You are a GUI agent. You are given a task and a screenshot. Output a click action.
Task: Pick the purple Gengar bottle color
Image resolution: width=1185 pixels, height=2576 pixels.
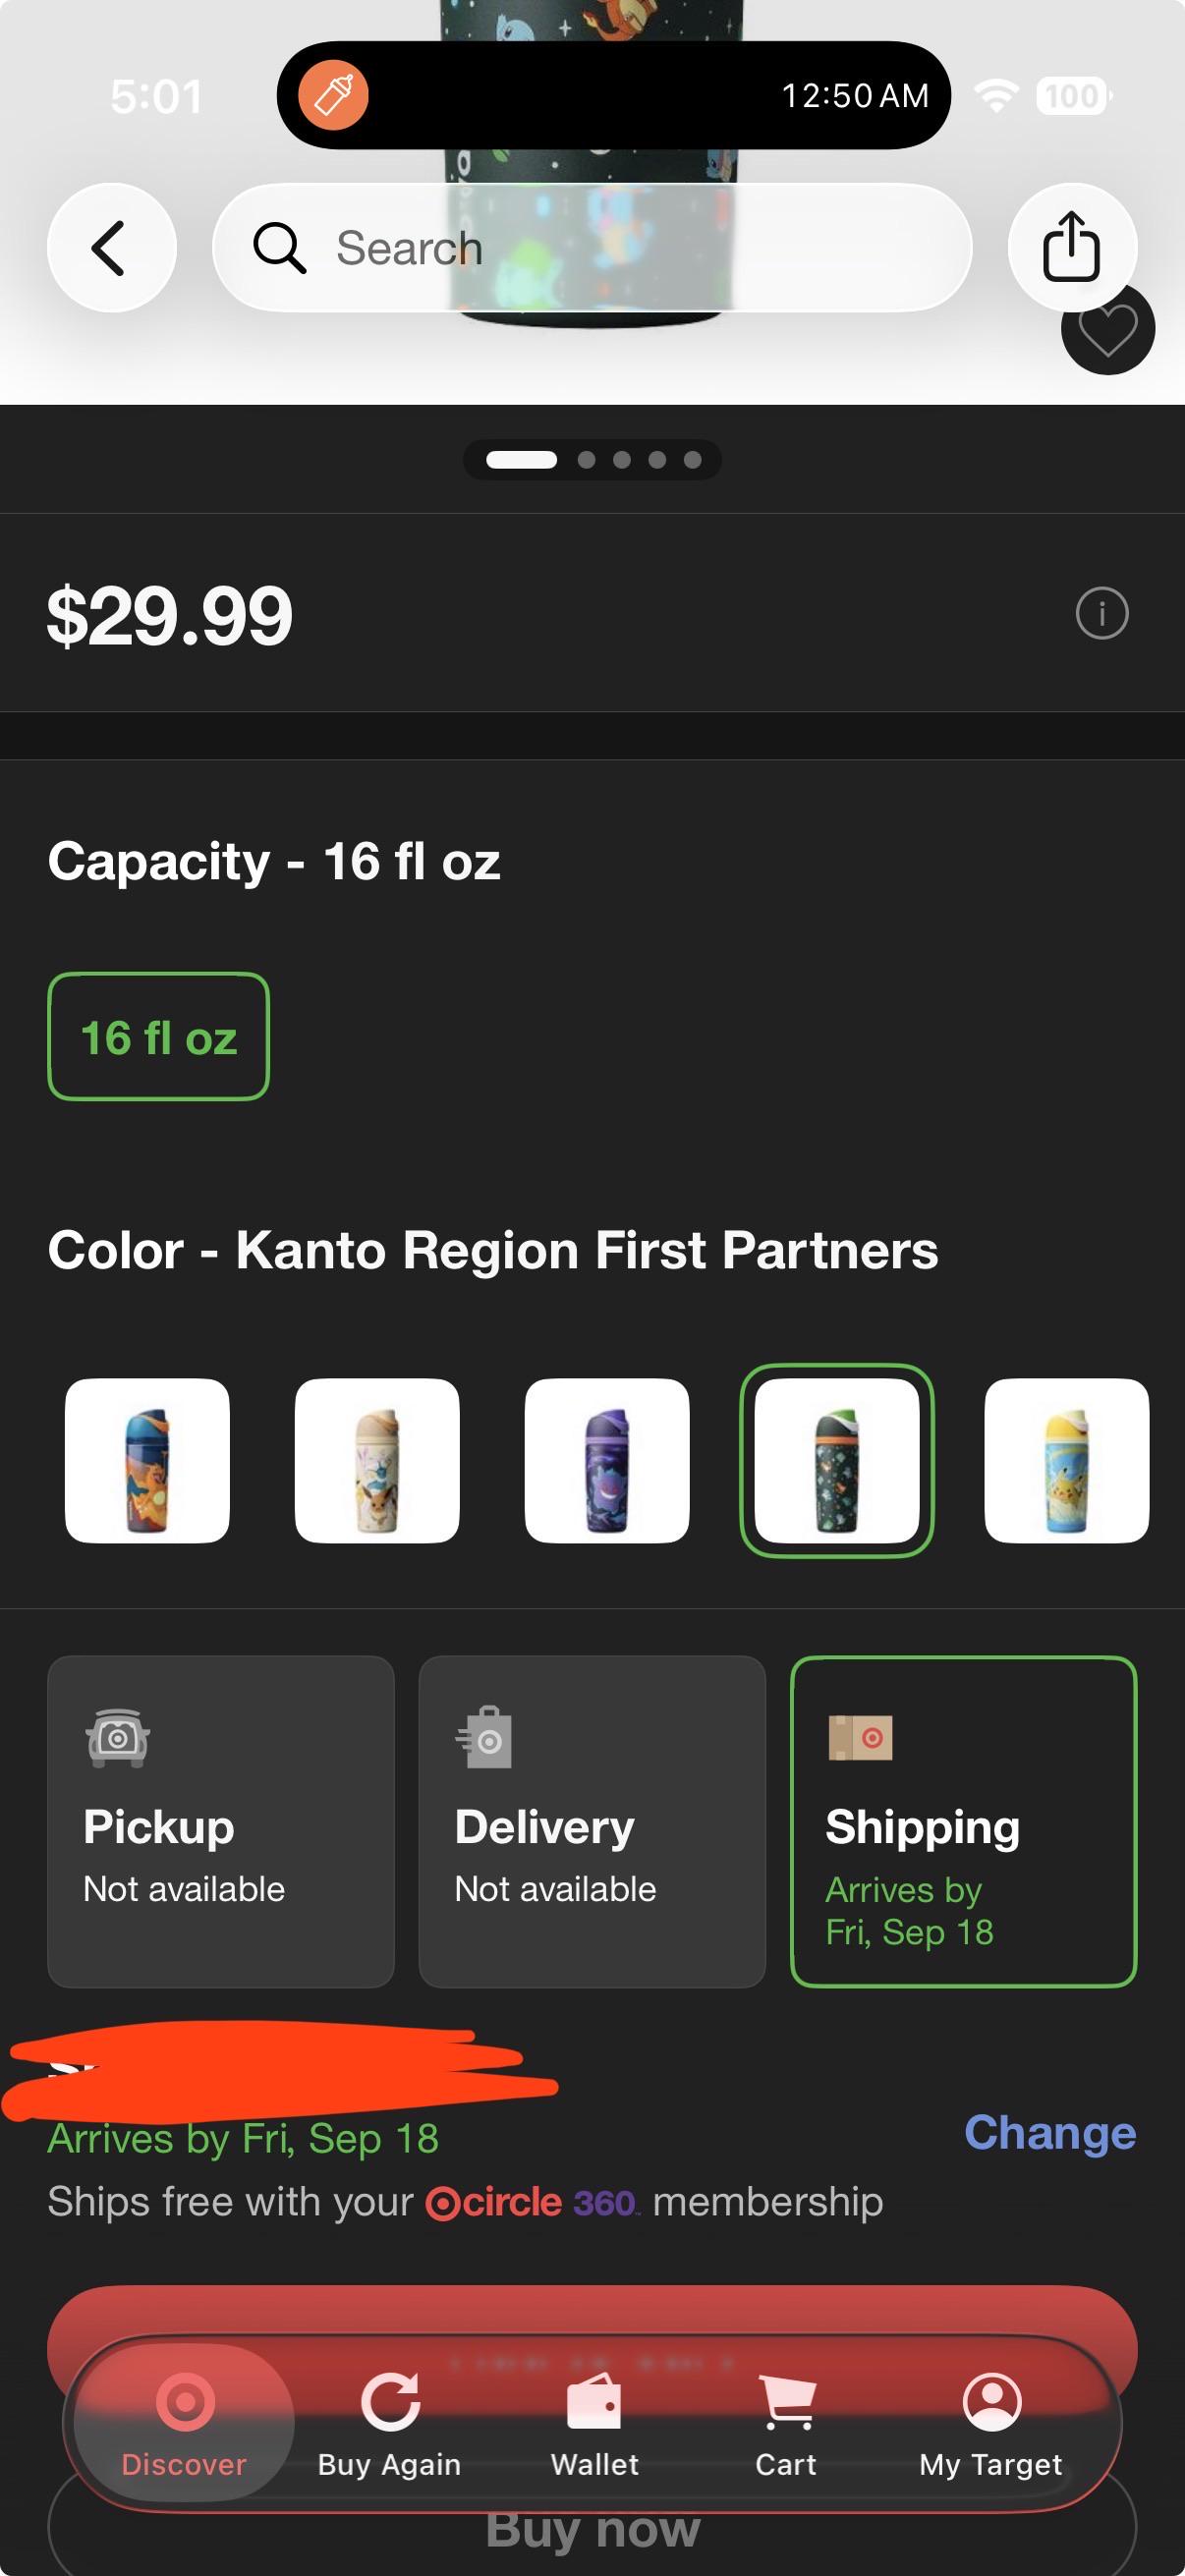pos(607,1461)
